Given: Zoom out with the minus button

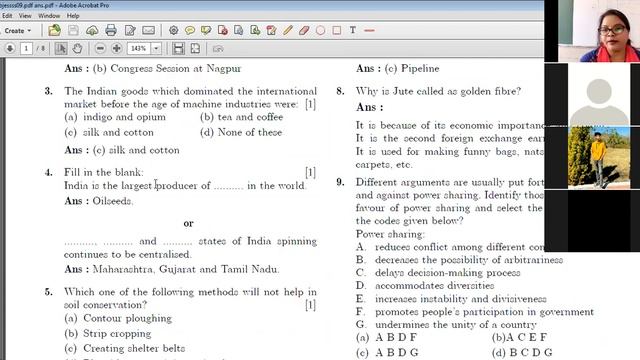Looking at the screenshot, I should 100,49.
